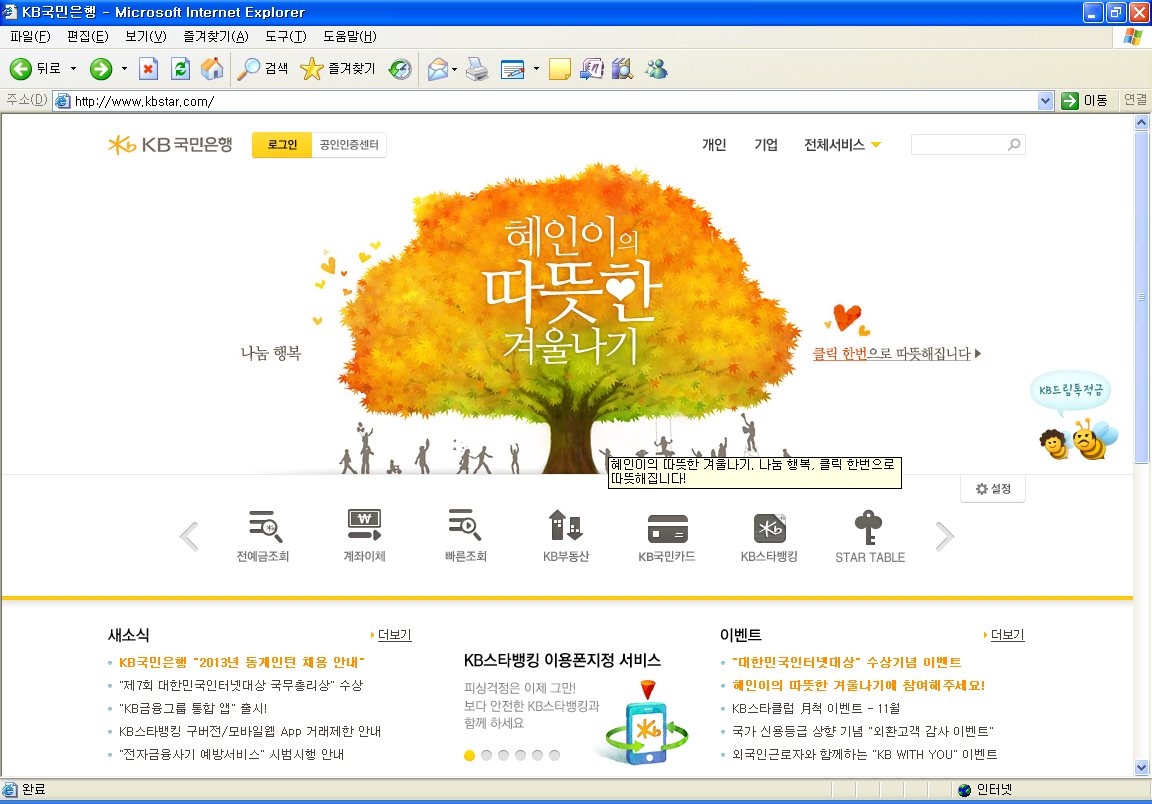The height and width of the screenshot is (804, 1152).
Task: Click the yellow 로그인 button
Action: click(282, 145)
